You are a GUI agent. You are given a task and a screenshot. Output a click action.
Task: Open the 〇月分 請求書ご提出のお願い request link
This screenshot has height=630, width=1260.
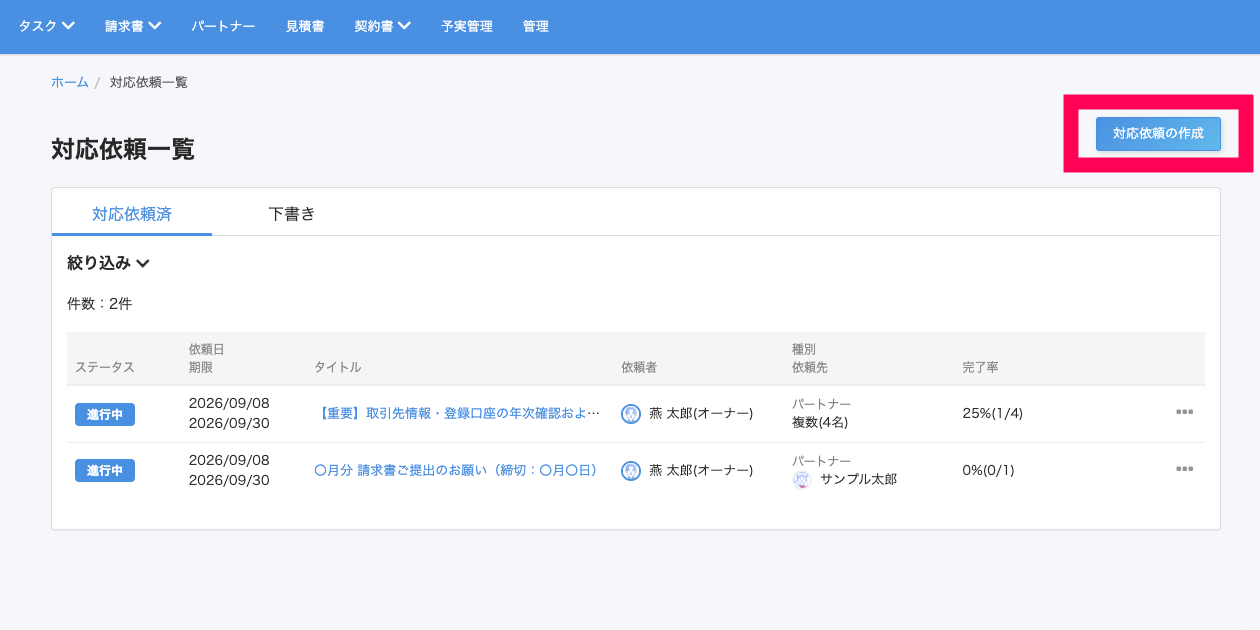(x=455, y=470)
